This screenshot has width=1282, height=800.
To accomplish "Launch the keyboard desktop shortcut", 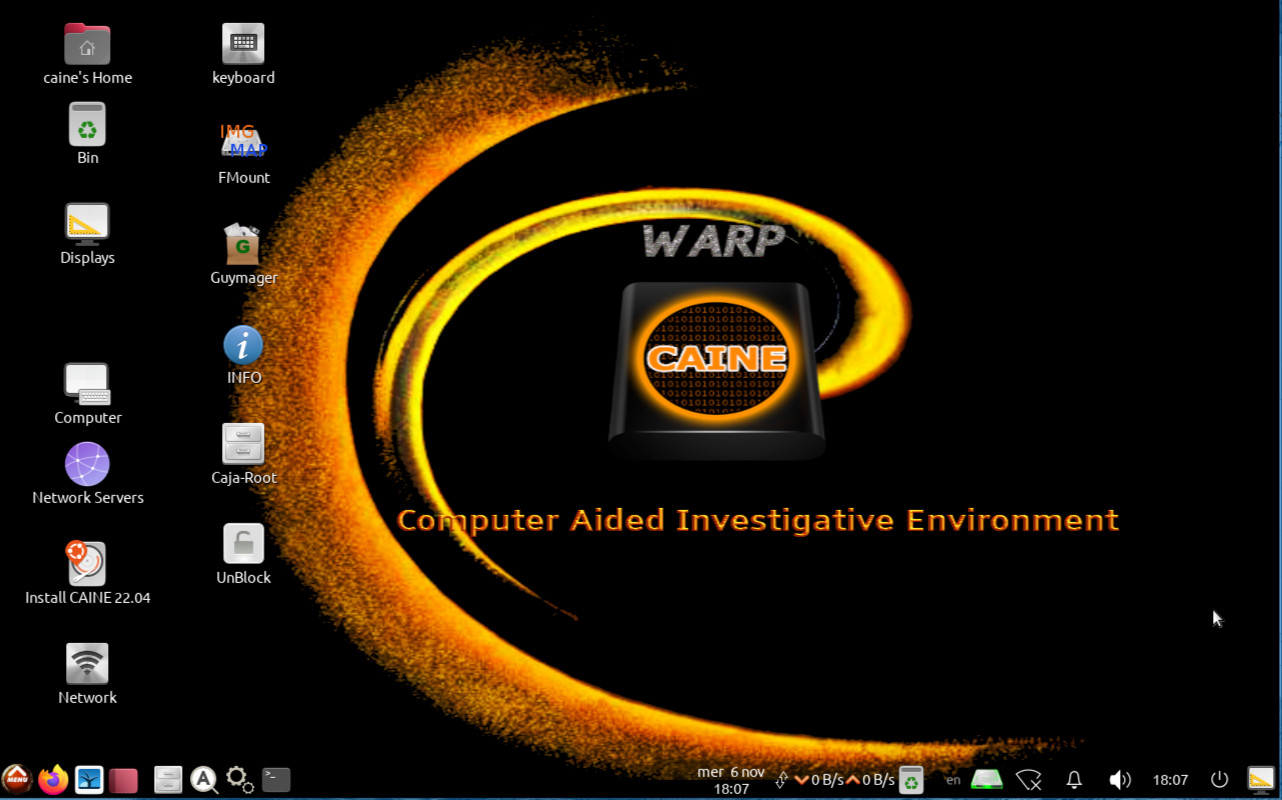I will (243, 44).
